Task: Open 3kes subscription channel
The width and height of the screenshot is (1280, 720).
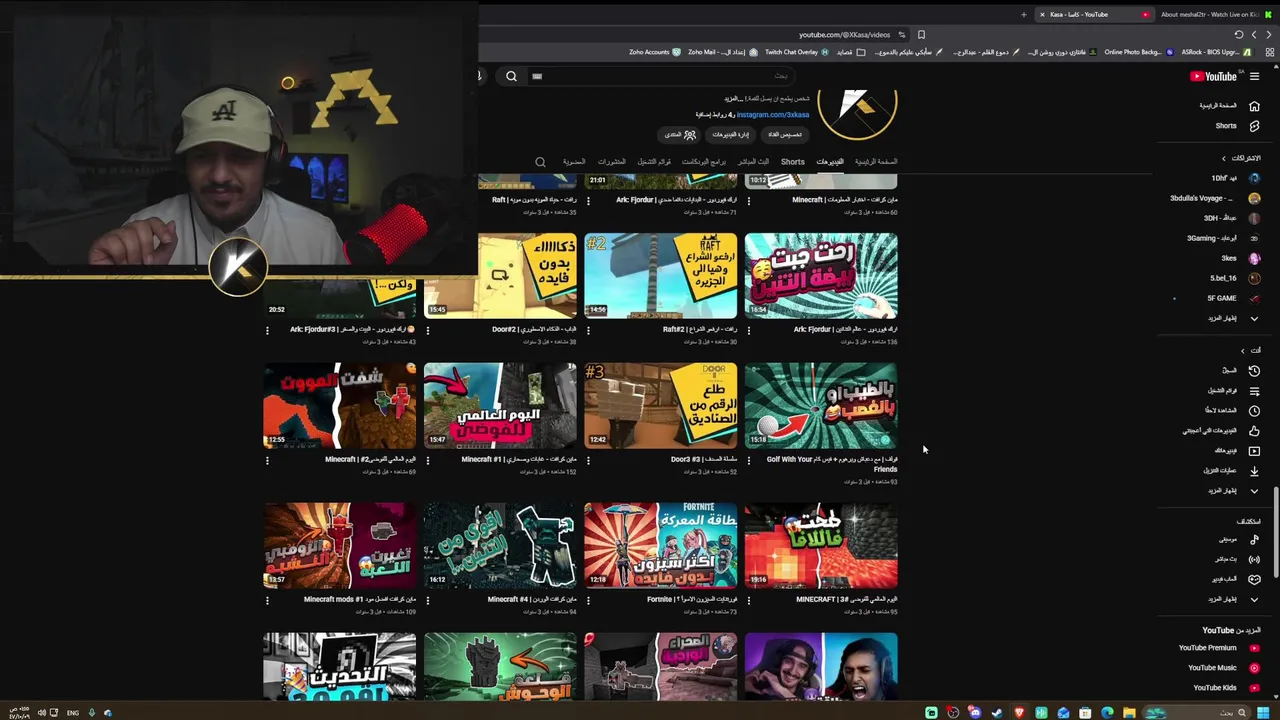Action: (1239, 258)
